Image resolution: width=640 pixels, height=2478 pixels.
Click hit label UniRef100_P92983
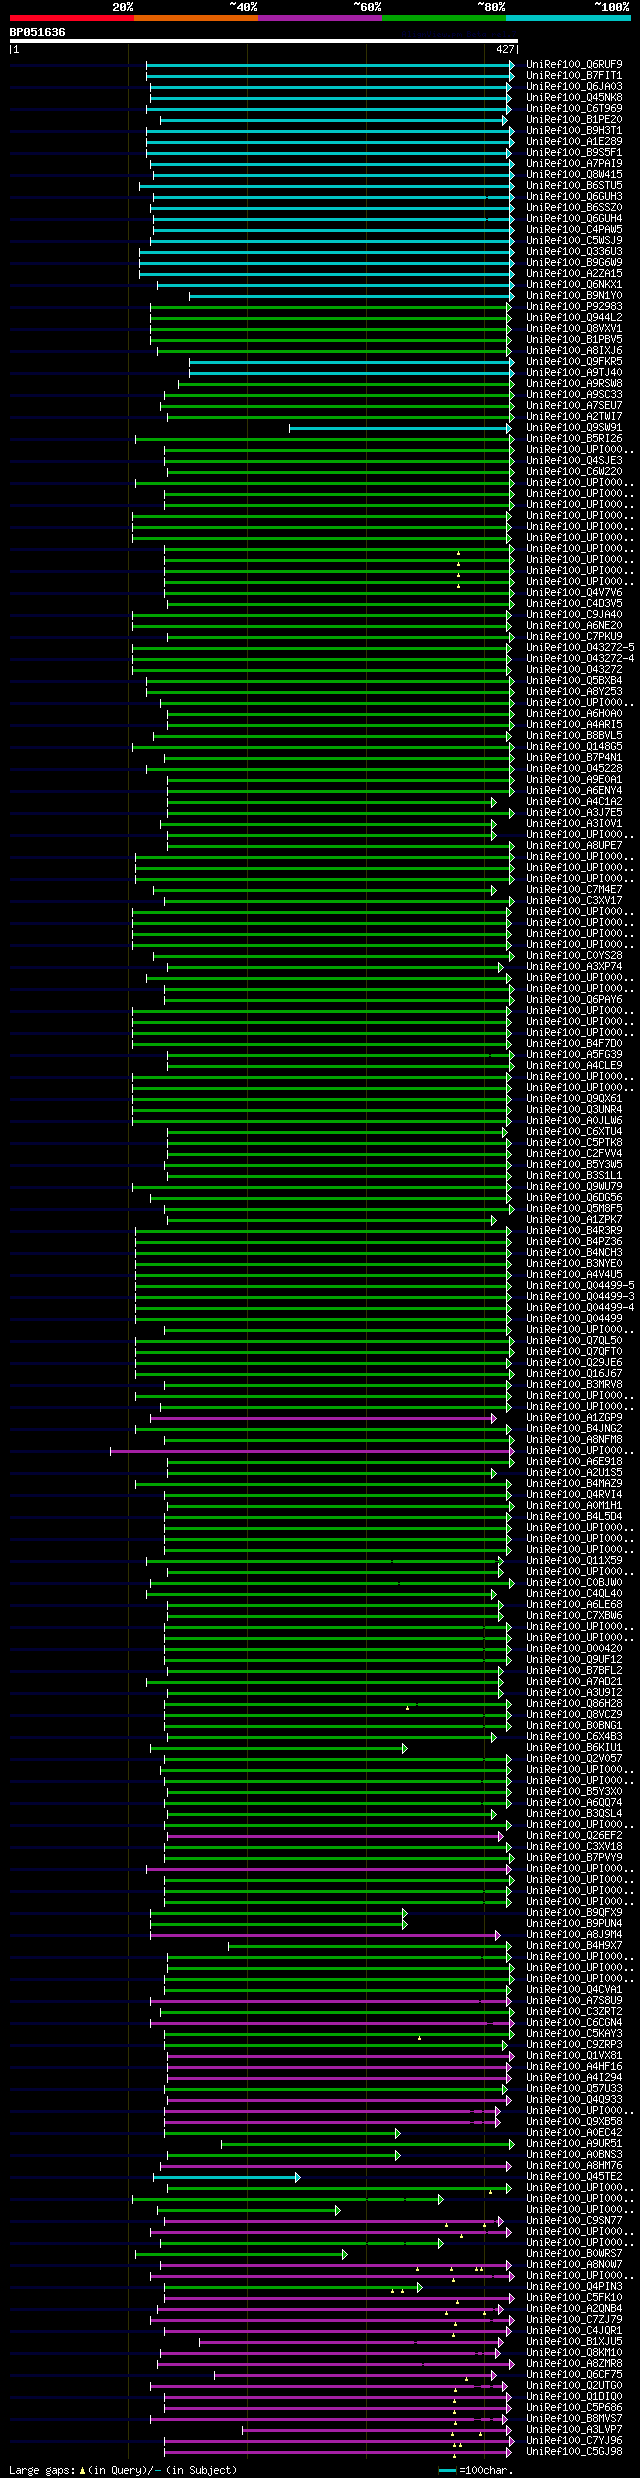(574, 306)
